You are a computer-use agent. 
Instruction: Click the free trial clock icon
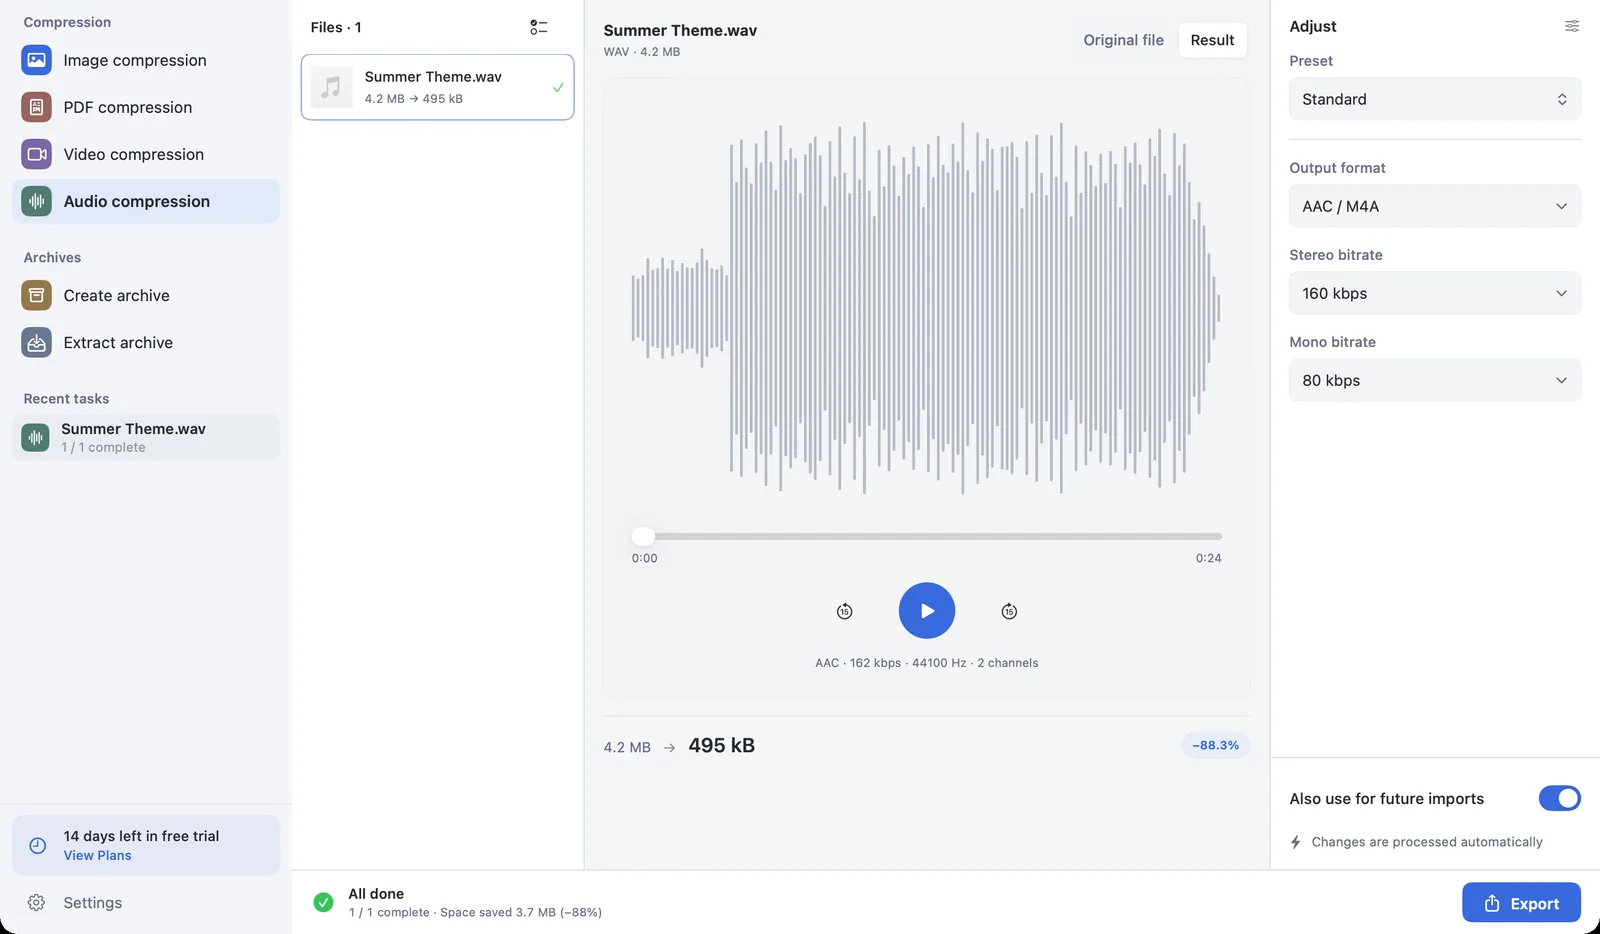point(38,845)
